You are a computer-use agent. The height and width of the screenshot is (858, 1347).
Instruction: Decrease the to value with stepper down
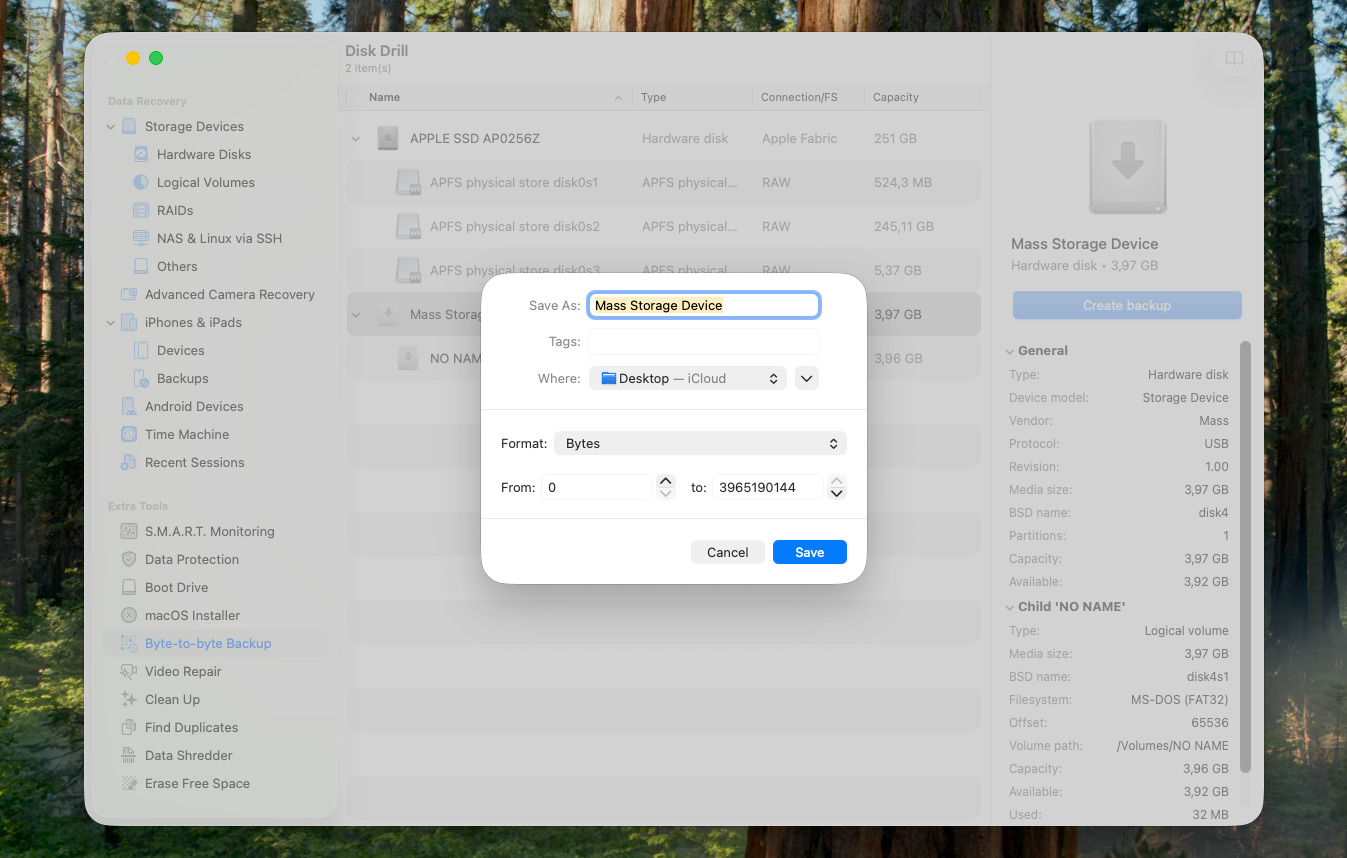coord(838,494)
